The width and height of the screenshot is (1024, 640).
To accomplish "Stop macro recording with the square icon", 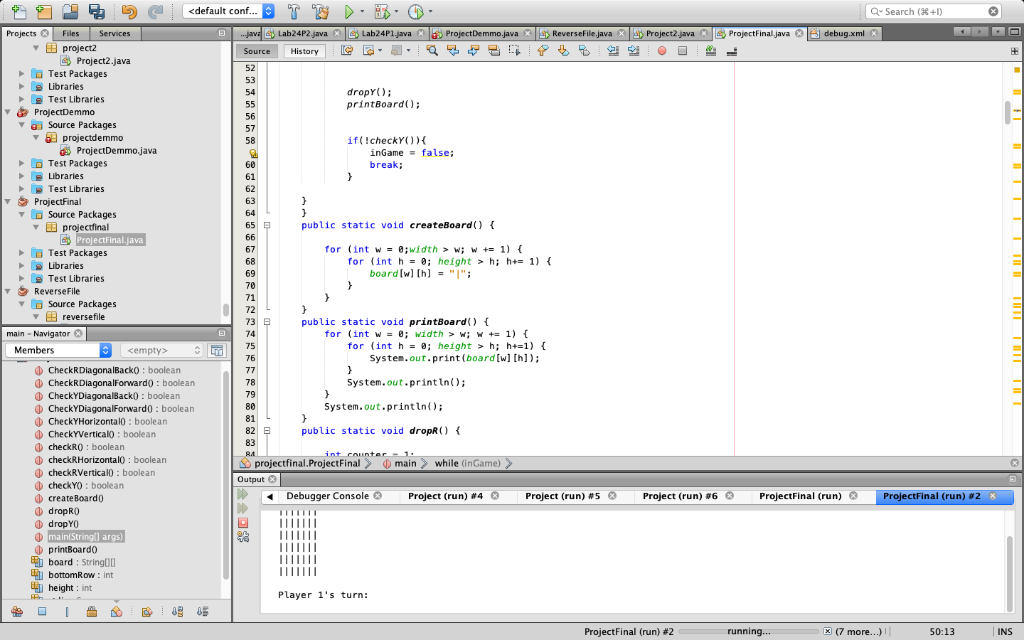I will 682,50.
